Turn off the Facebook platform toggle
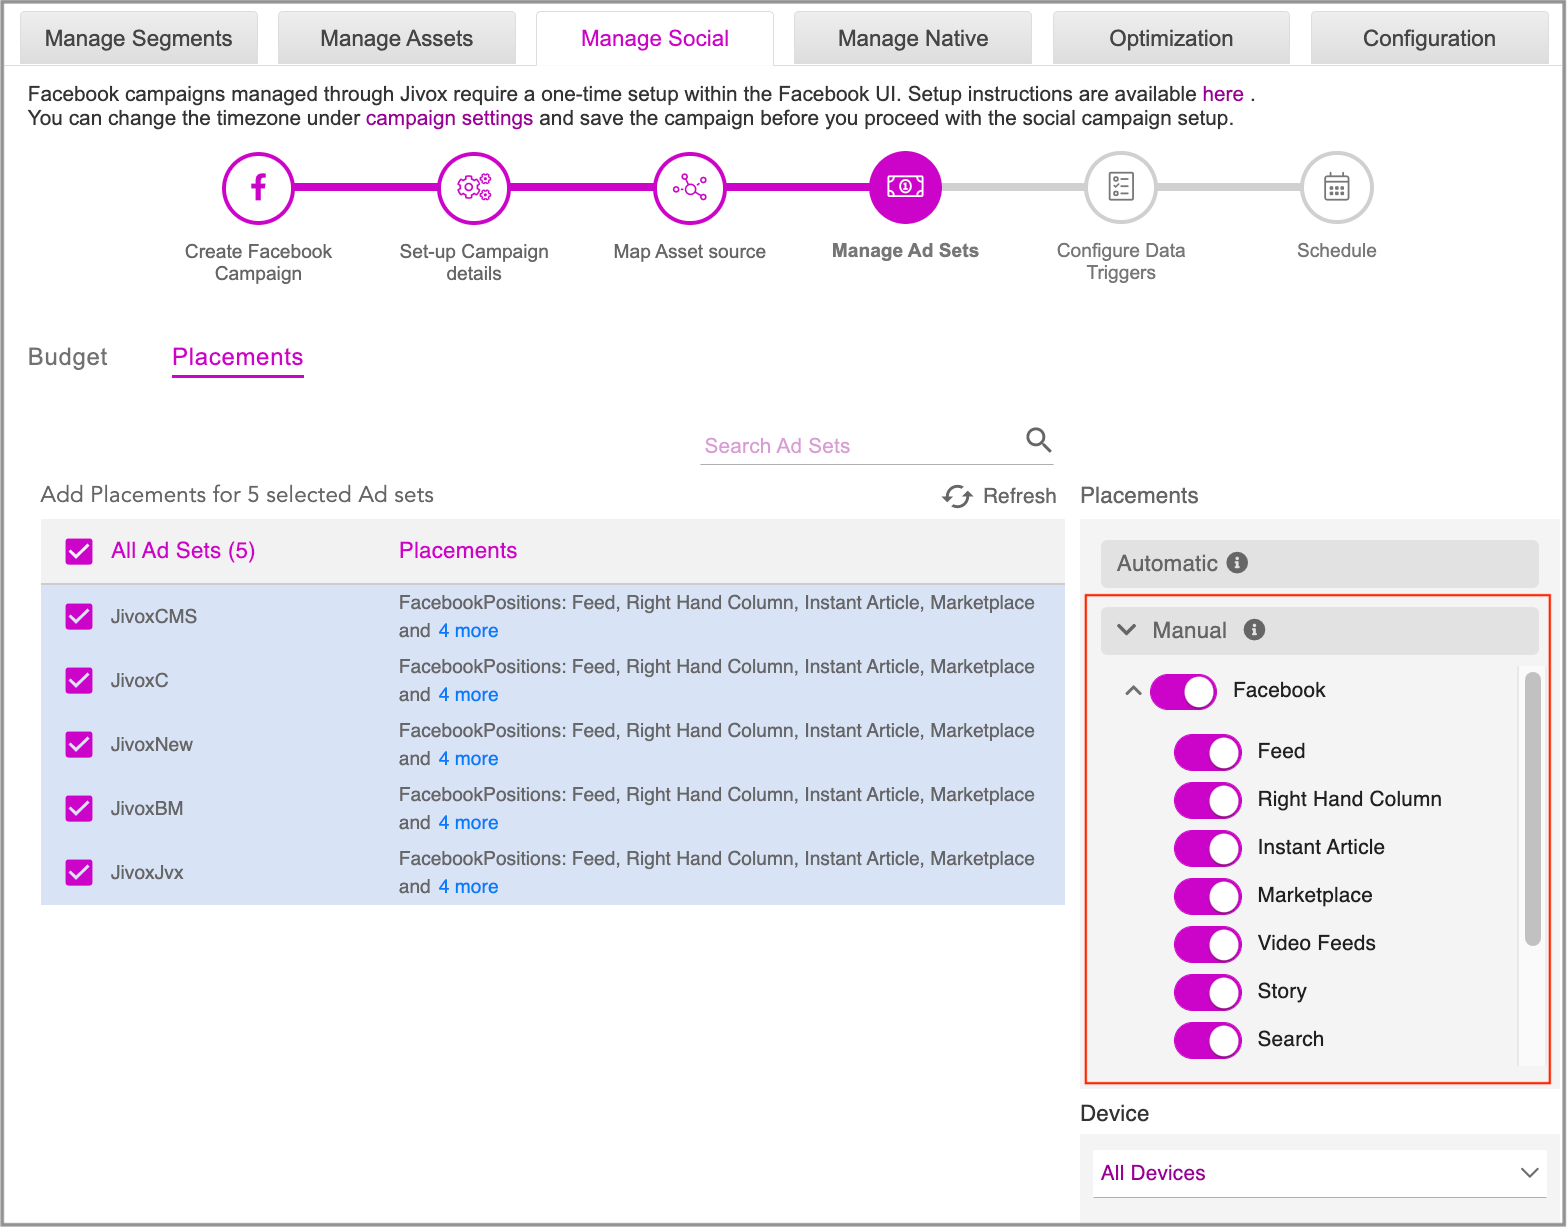1567x1227 pixels. pyautogui.click(x=1183, y=691)
